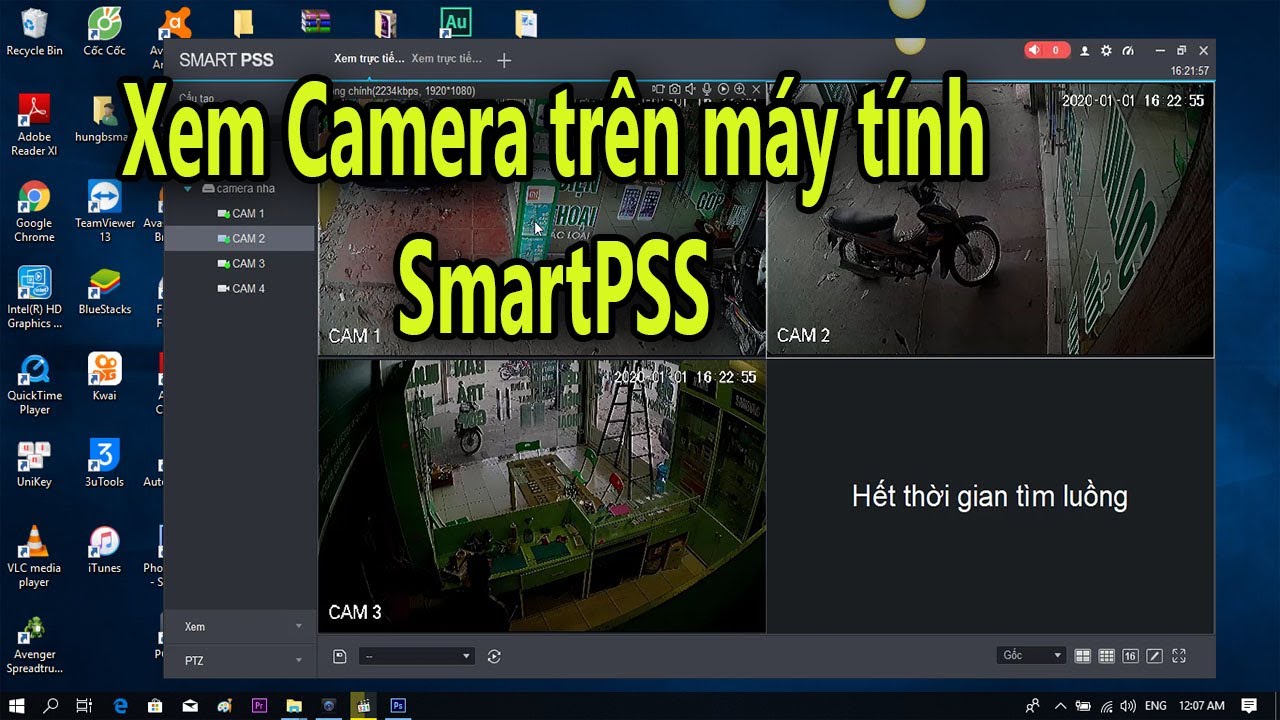Open BlueStacks desktop shortcut
Screen dimensions: 1280x720
coord(104,291)
